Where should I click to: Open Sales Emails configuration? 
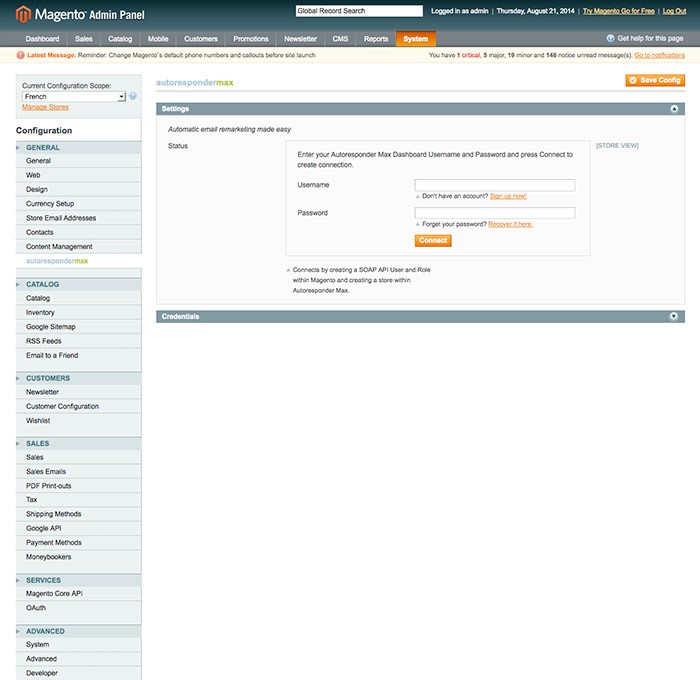79,471
